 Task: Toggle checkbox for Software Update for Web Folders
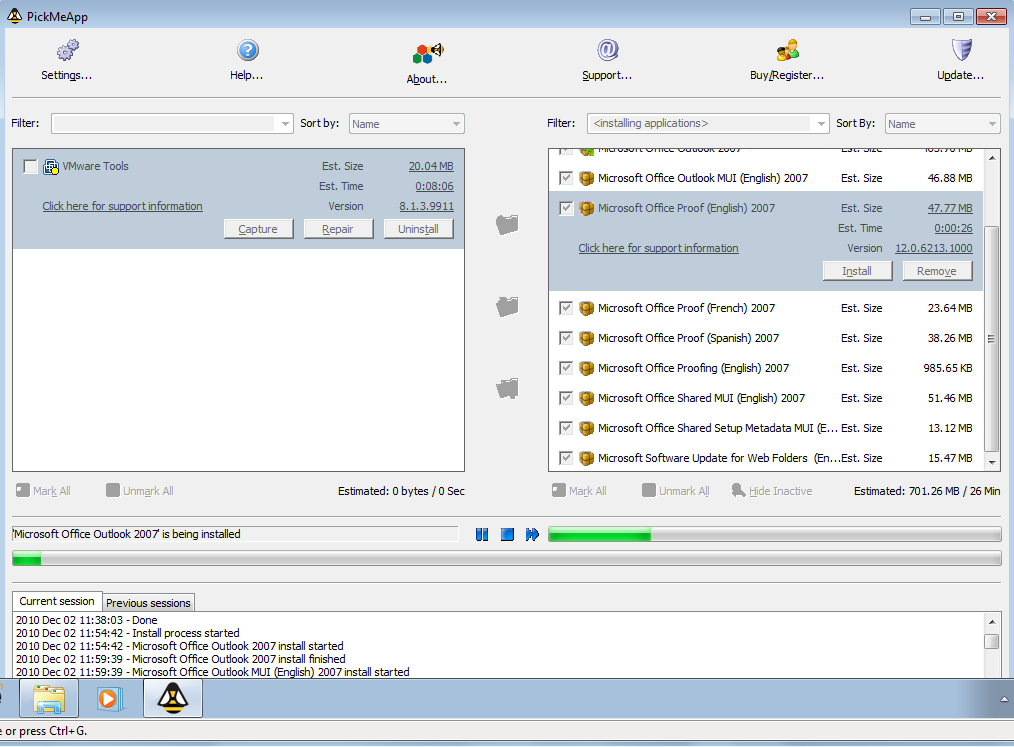click(x=566, y=458)
